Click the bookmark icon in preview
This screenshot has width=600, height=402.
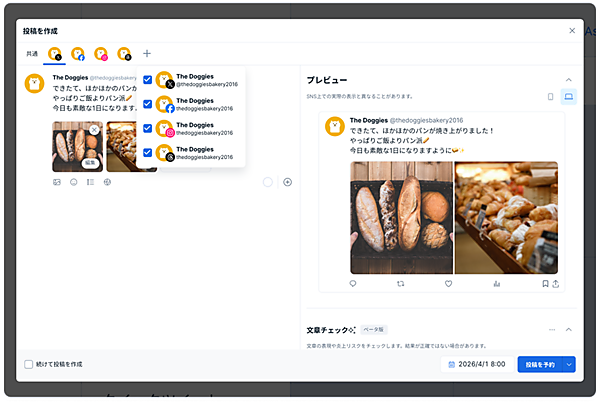tap(545, 284)
